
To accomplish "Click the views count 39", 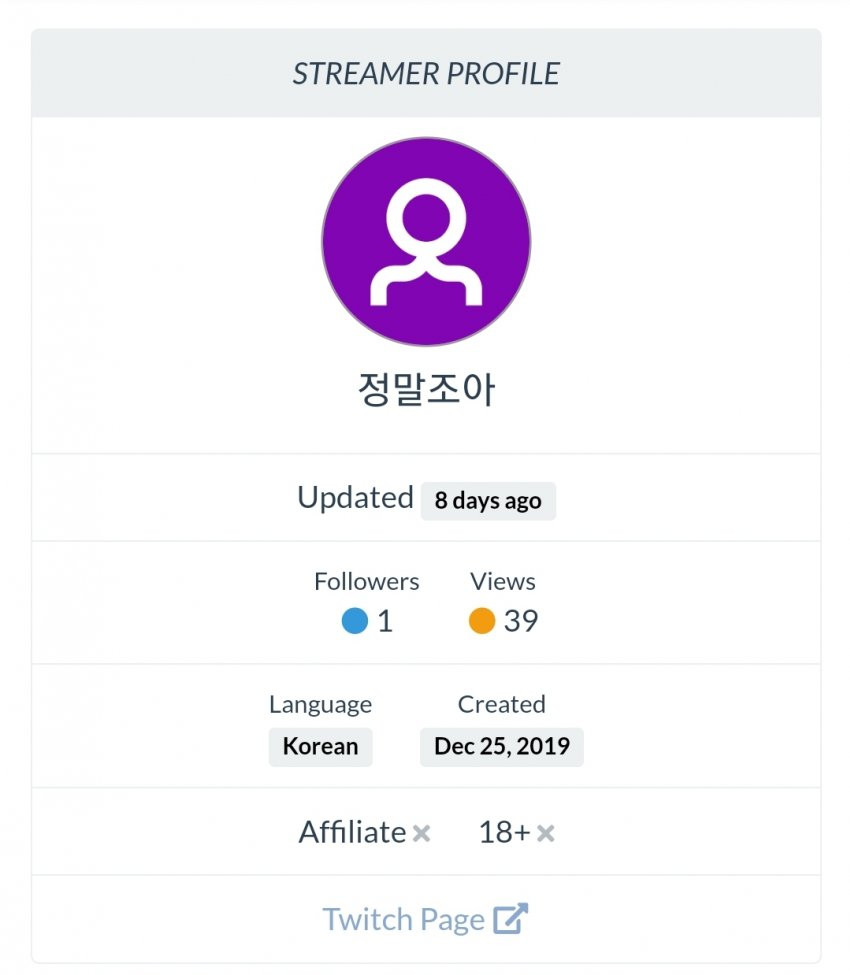I will [521, 621].
